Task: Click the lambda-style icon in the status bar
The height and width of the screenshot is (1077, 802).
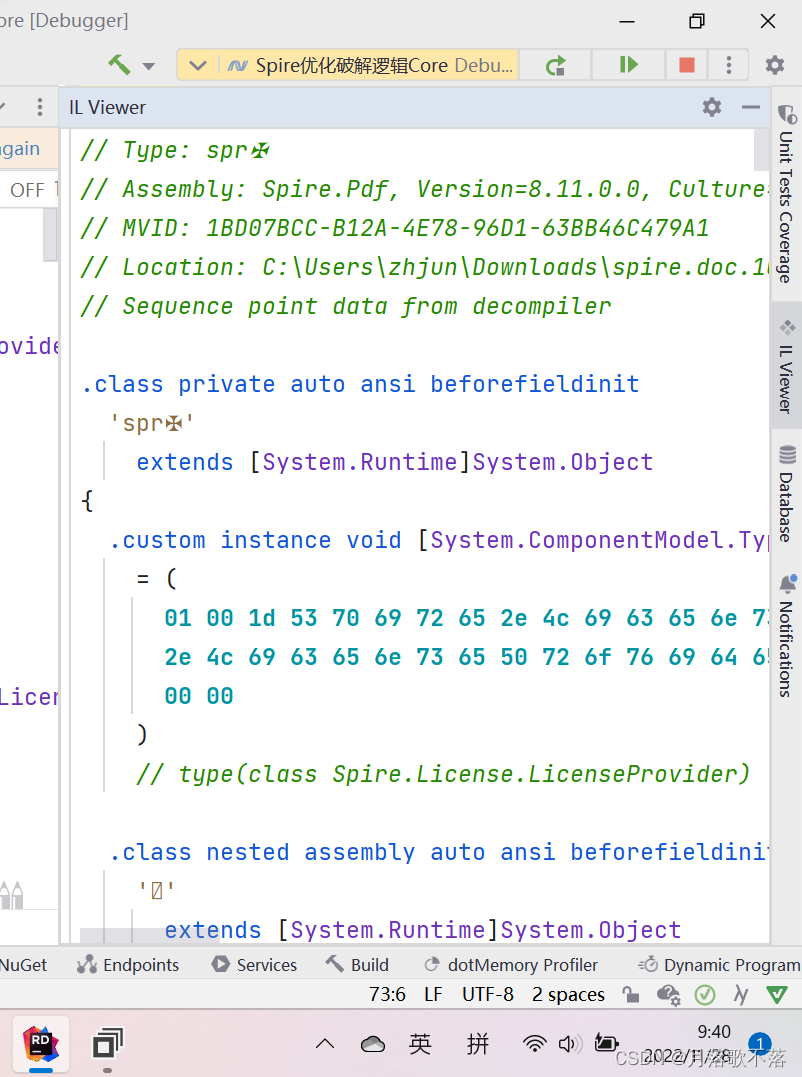Action: coord(740,995)
